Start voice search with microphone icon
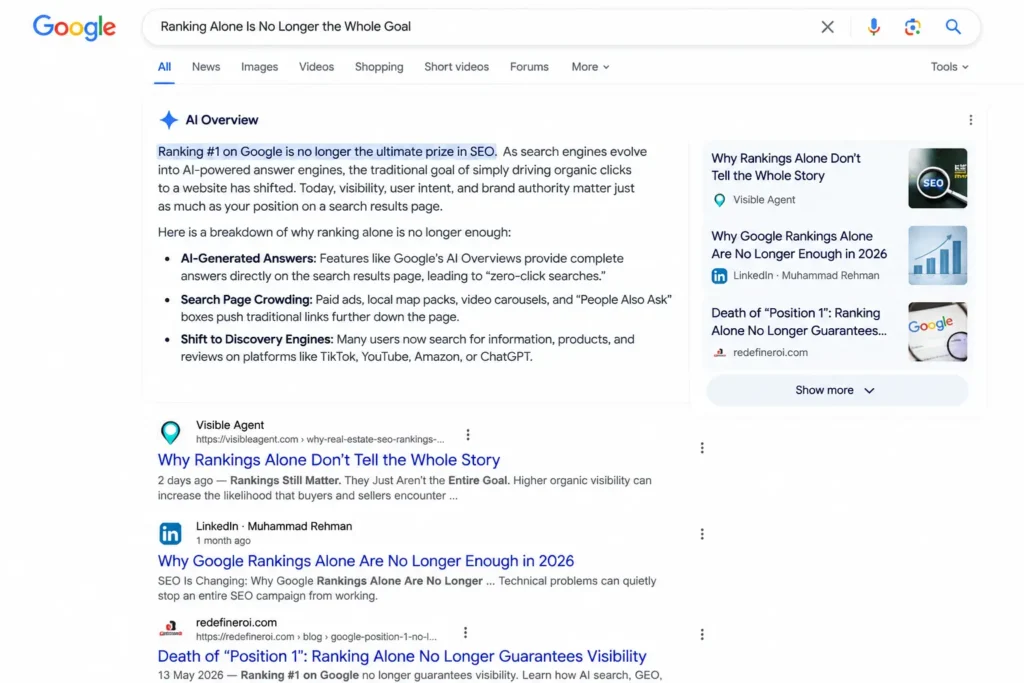The height and width of the screenshot is (683, 1024). 873,27
